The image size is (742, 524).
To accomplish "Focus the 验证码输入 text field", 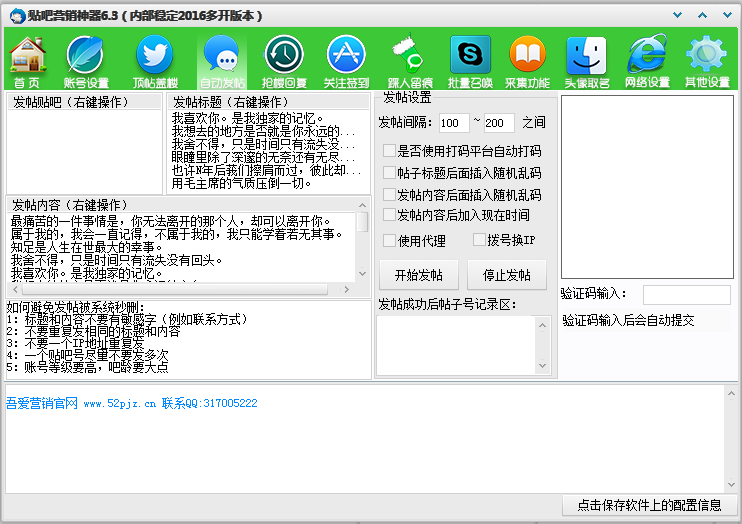I will point(686,294).
